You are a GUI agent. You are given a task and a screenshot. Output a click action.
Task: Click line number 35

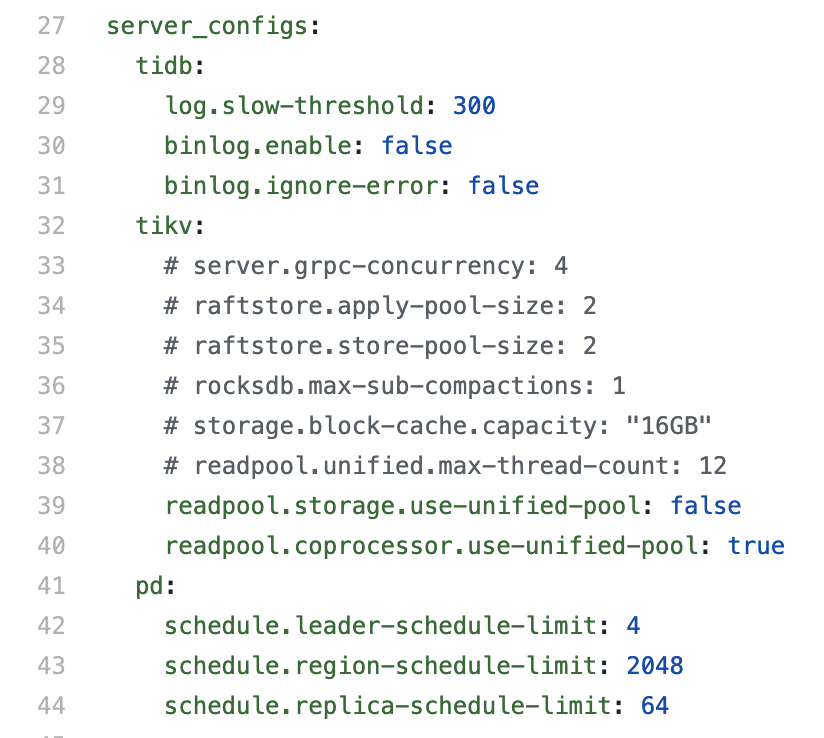coord(52,345)
